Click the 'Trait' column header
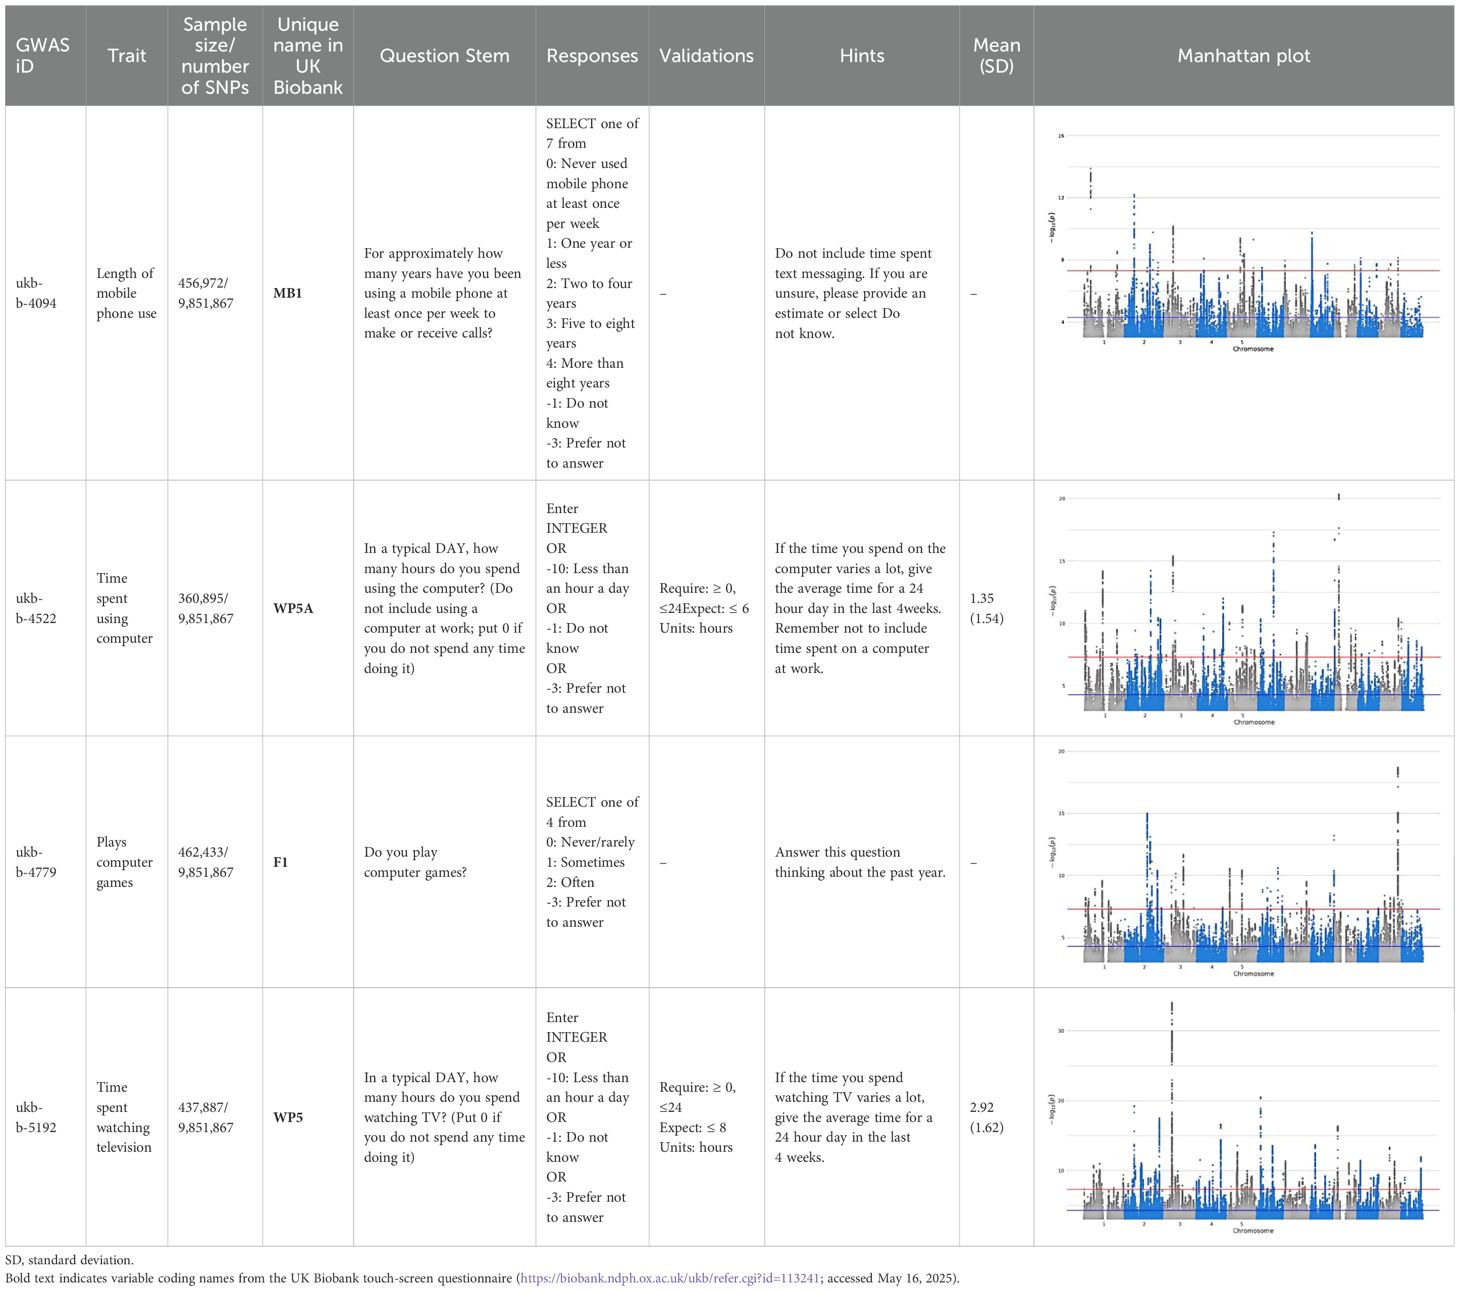The width and height of the screenshot is (1460, 1291). (127, 56)
